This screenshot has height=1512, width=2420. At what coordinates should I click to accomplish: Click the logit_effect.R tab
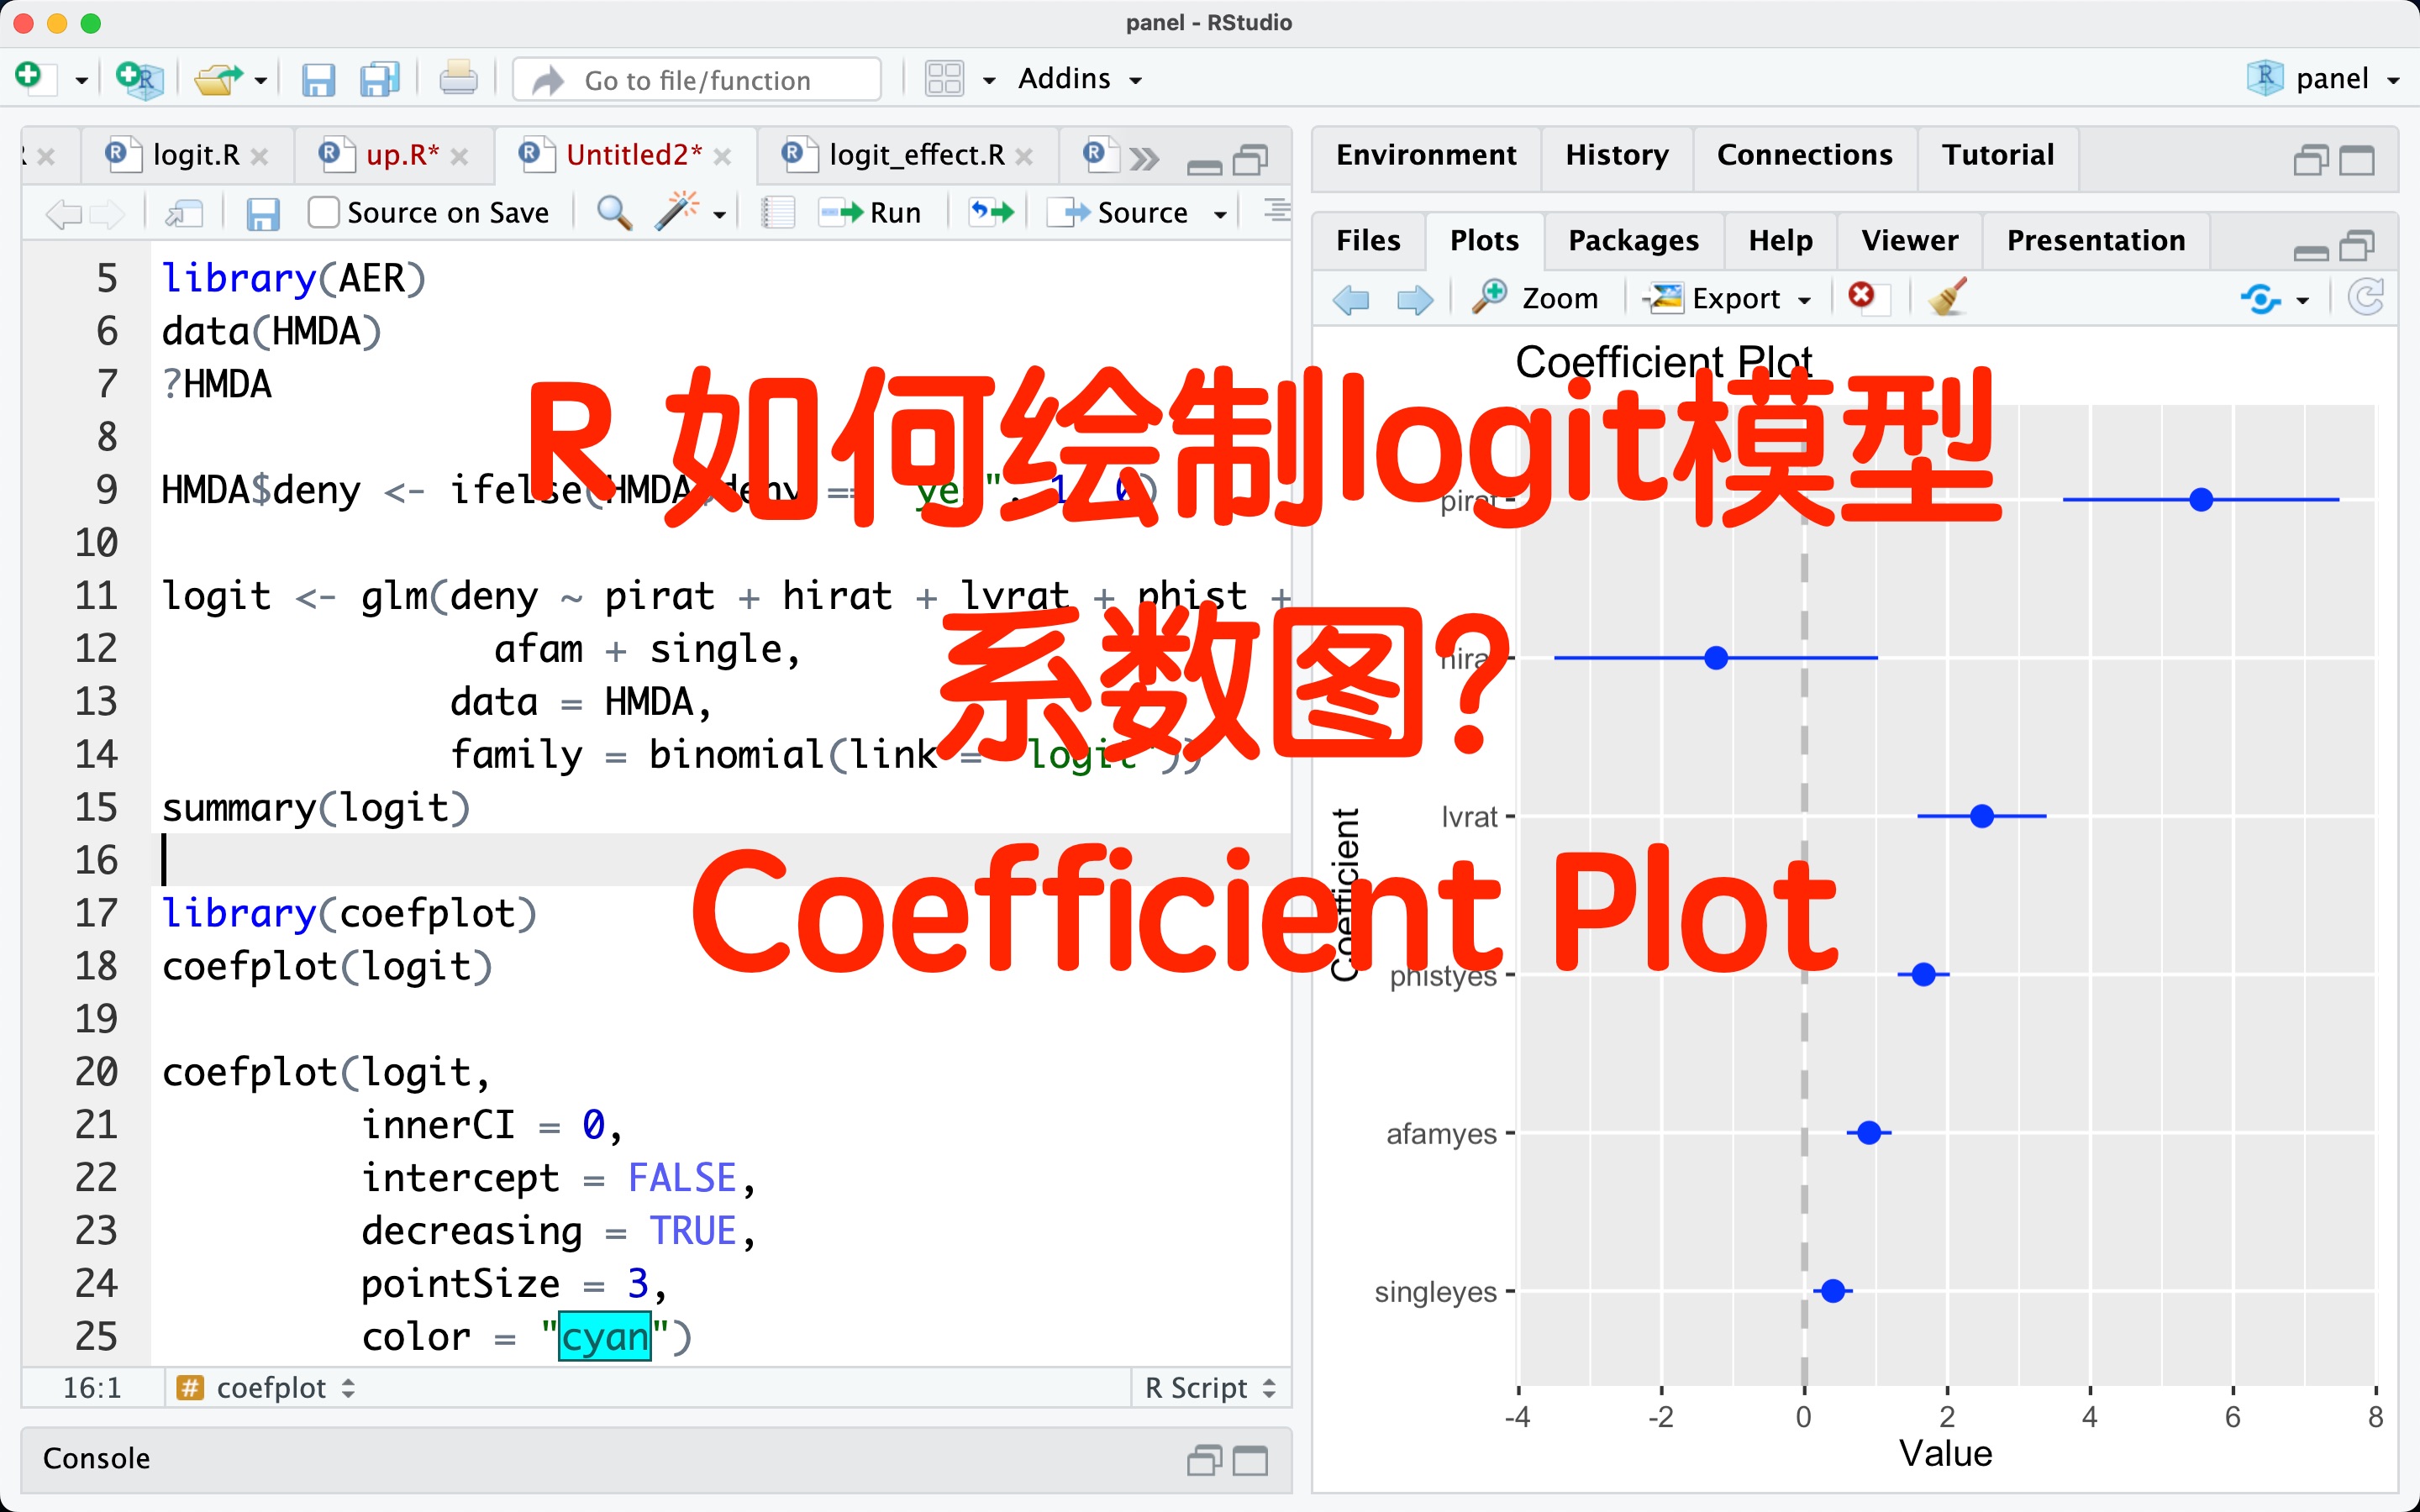coord(907,155)
